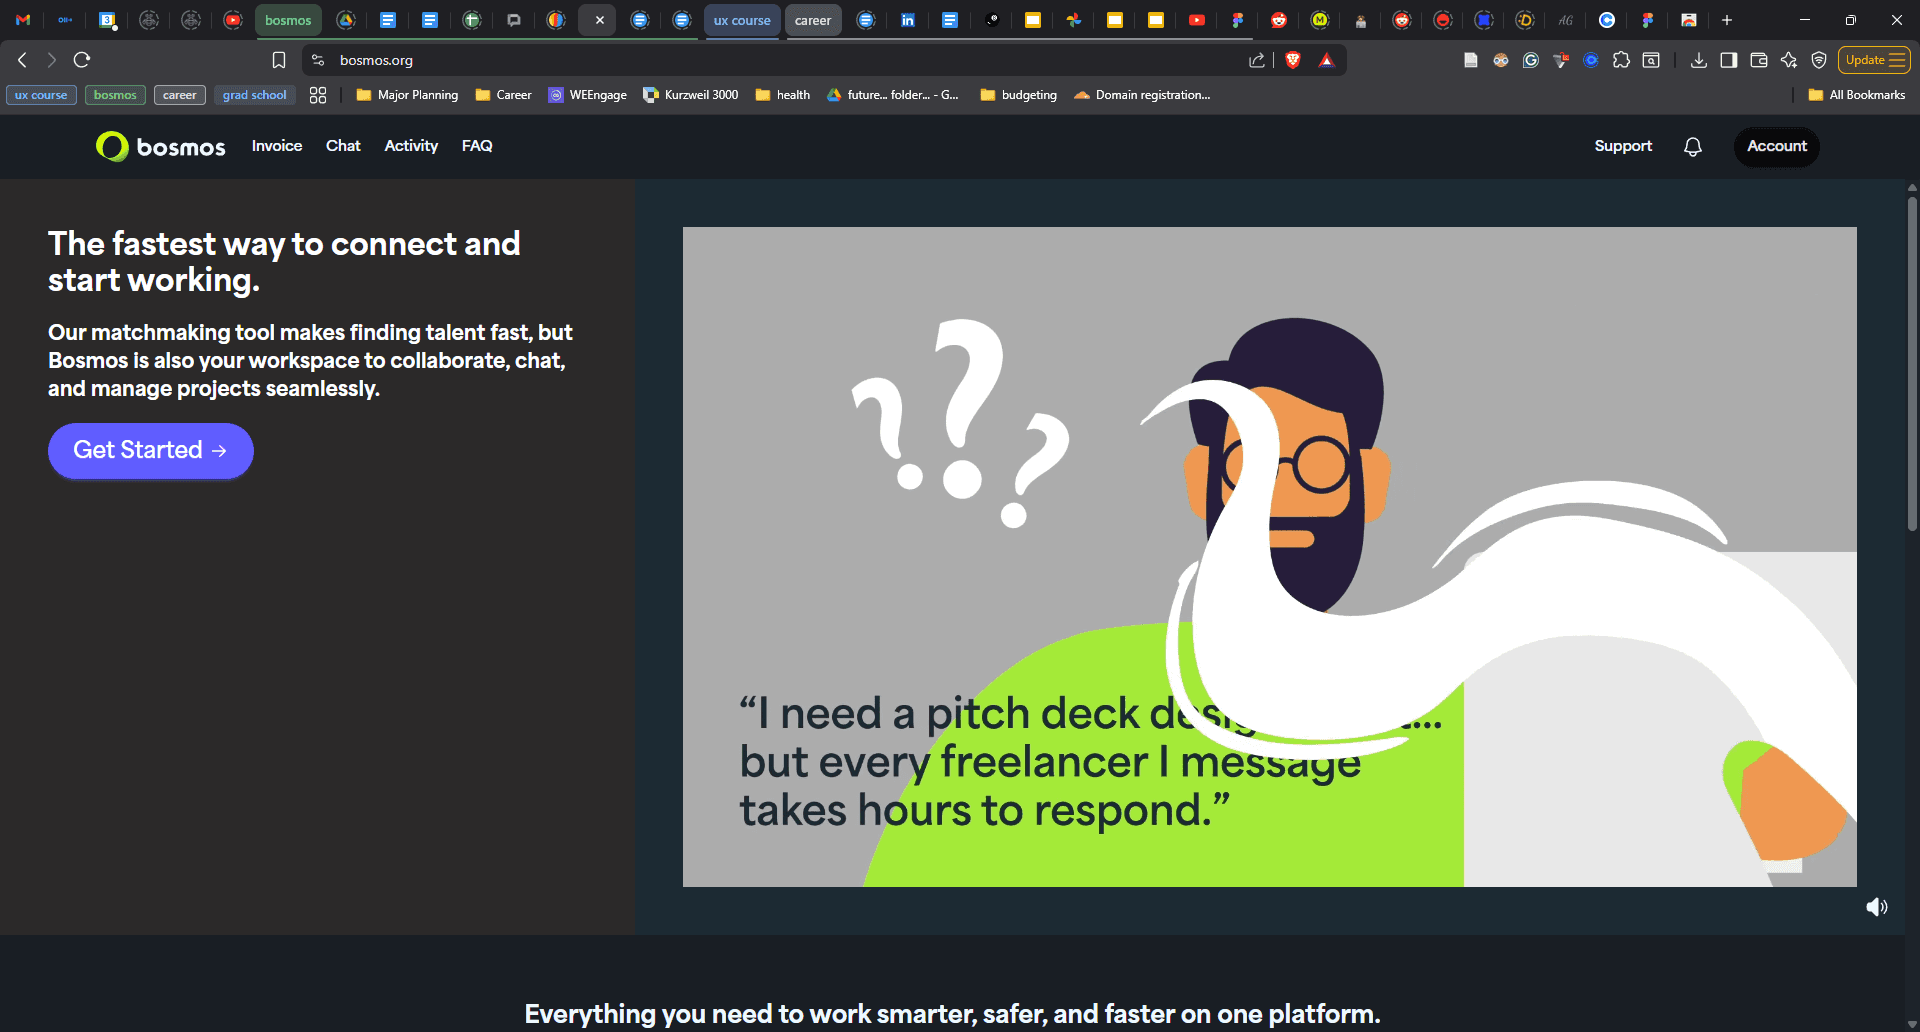Open the FAQ nav item

pyautogui.click(x=477, y=146)
